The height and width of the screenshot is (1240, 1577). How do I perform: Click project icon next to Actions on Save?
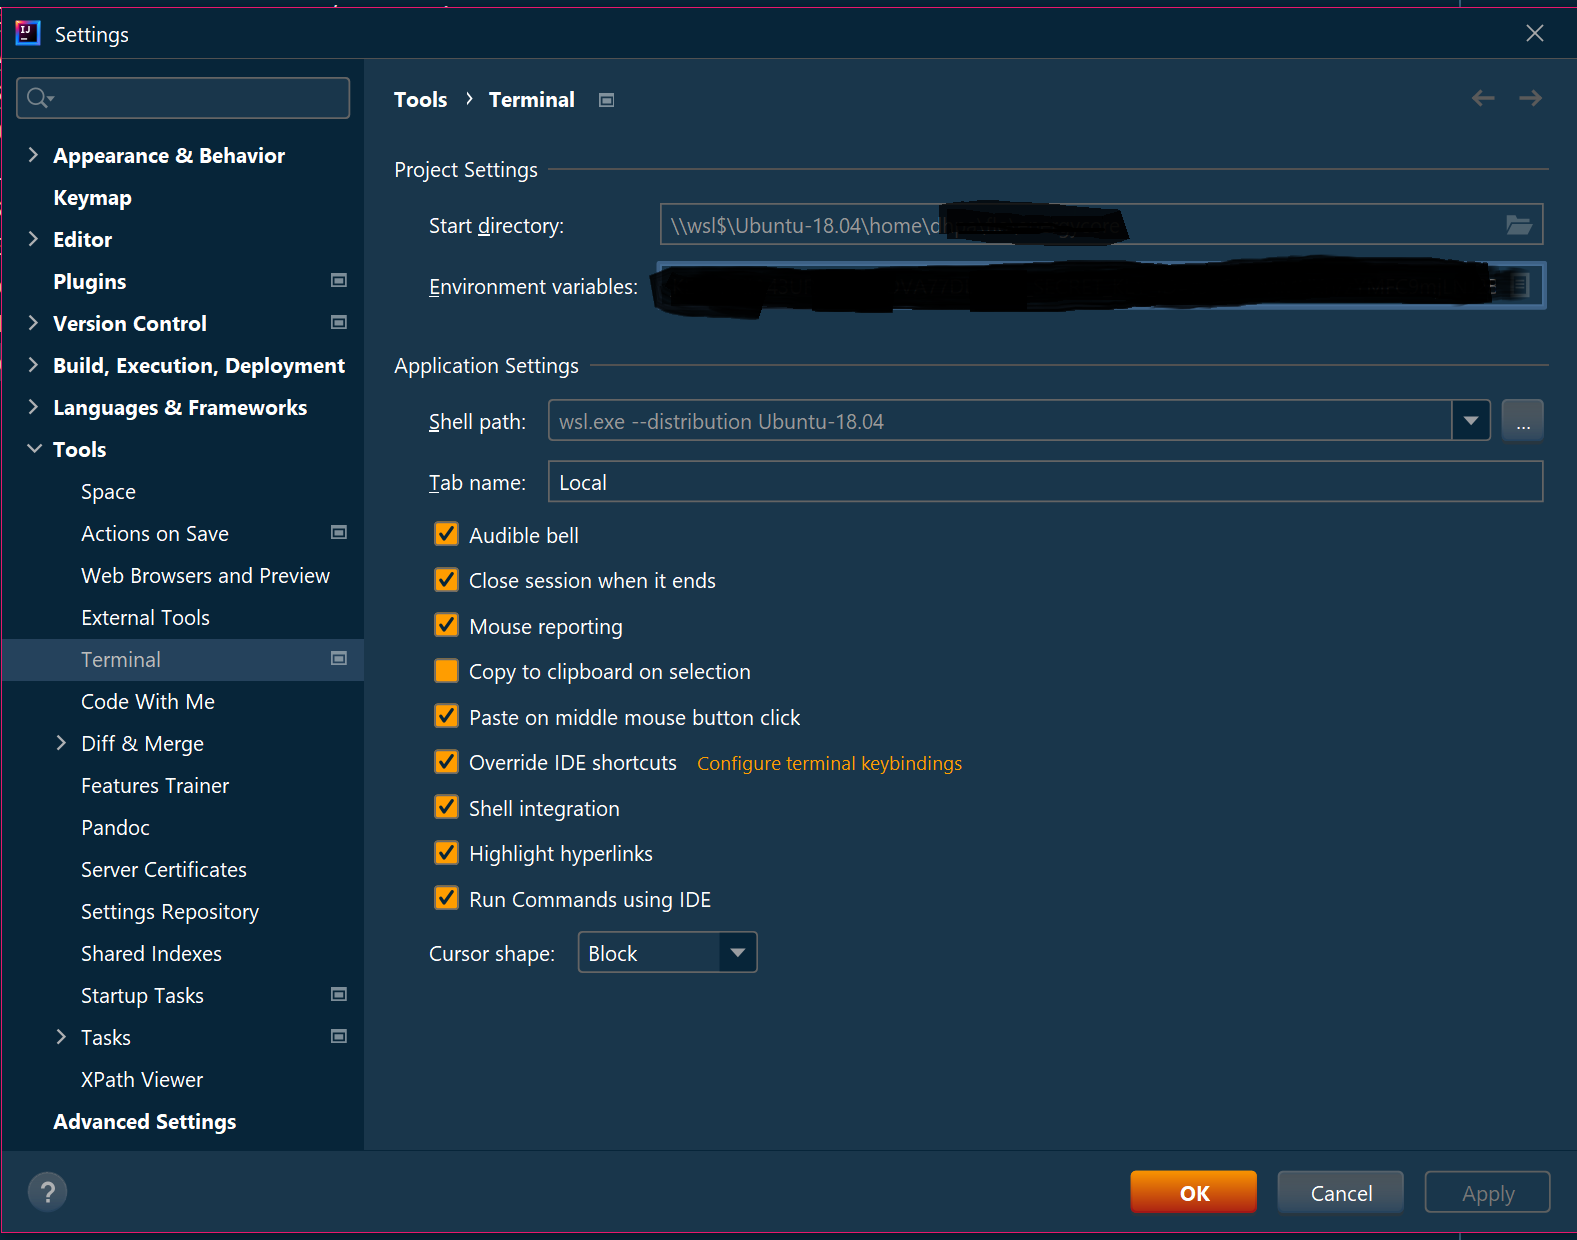coord(339,533)
